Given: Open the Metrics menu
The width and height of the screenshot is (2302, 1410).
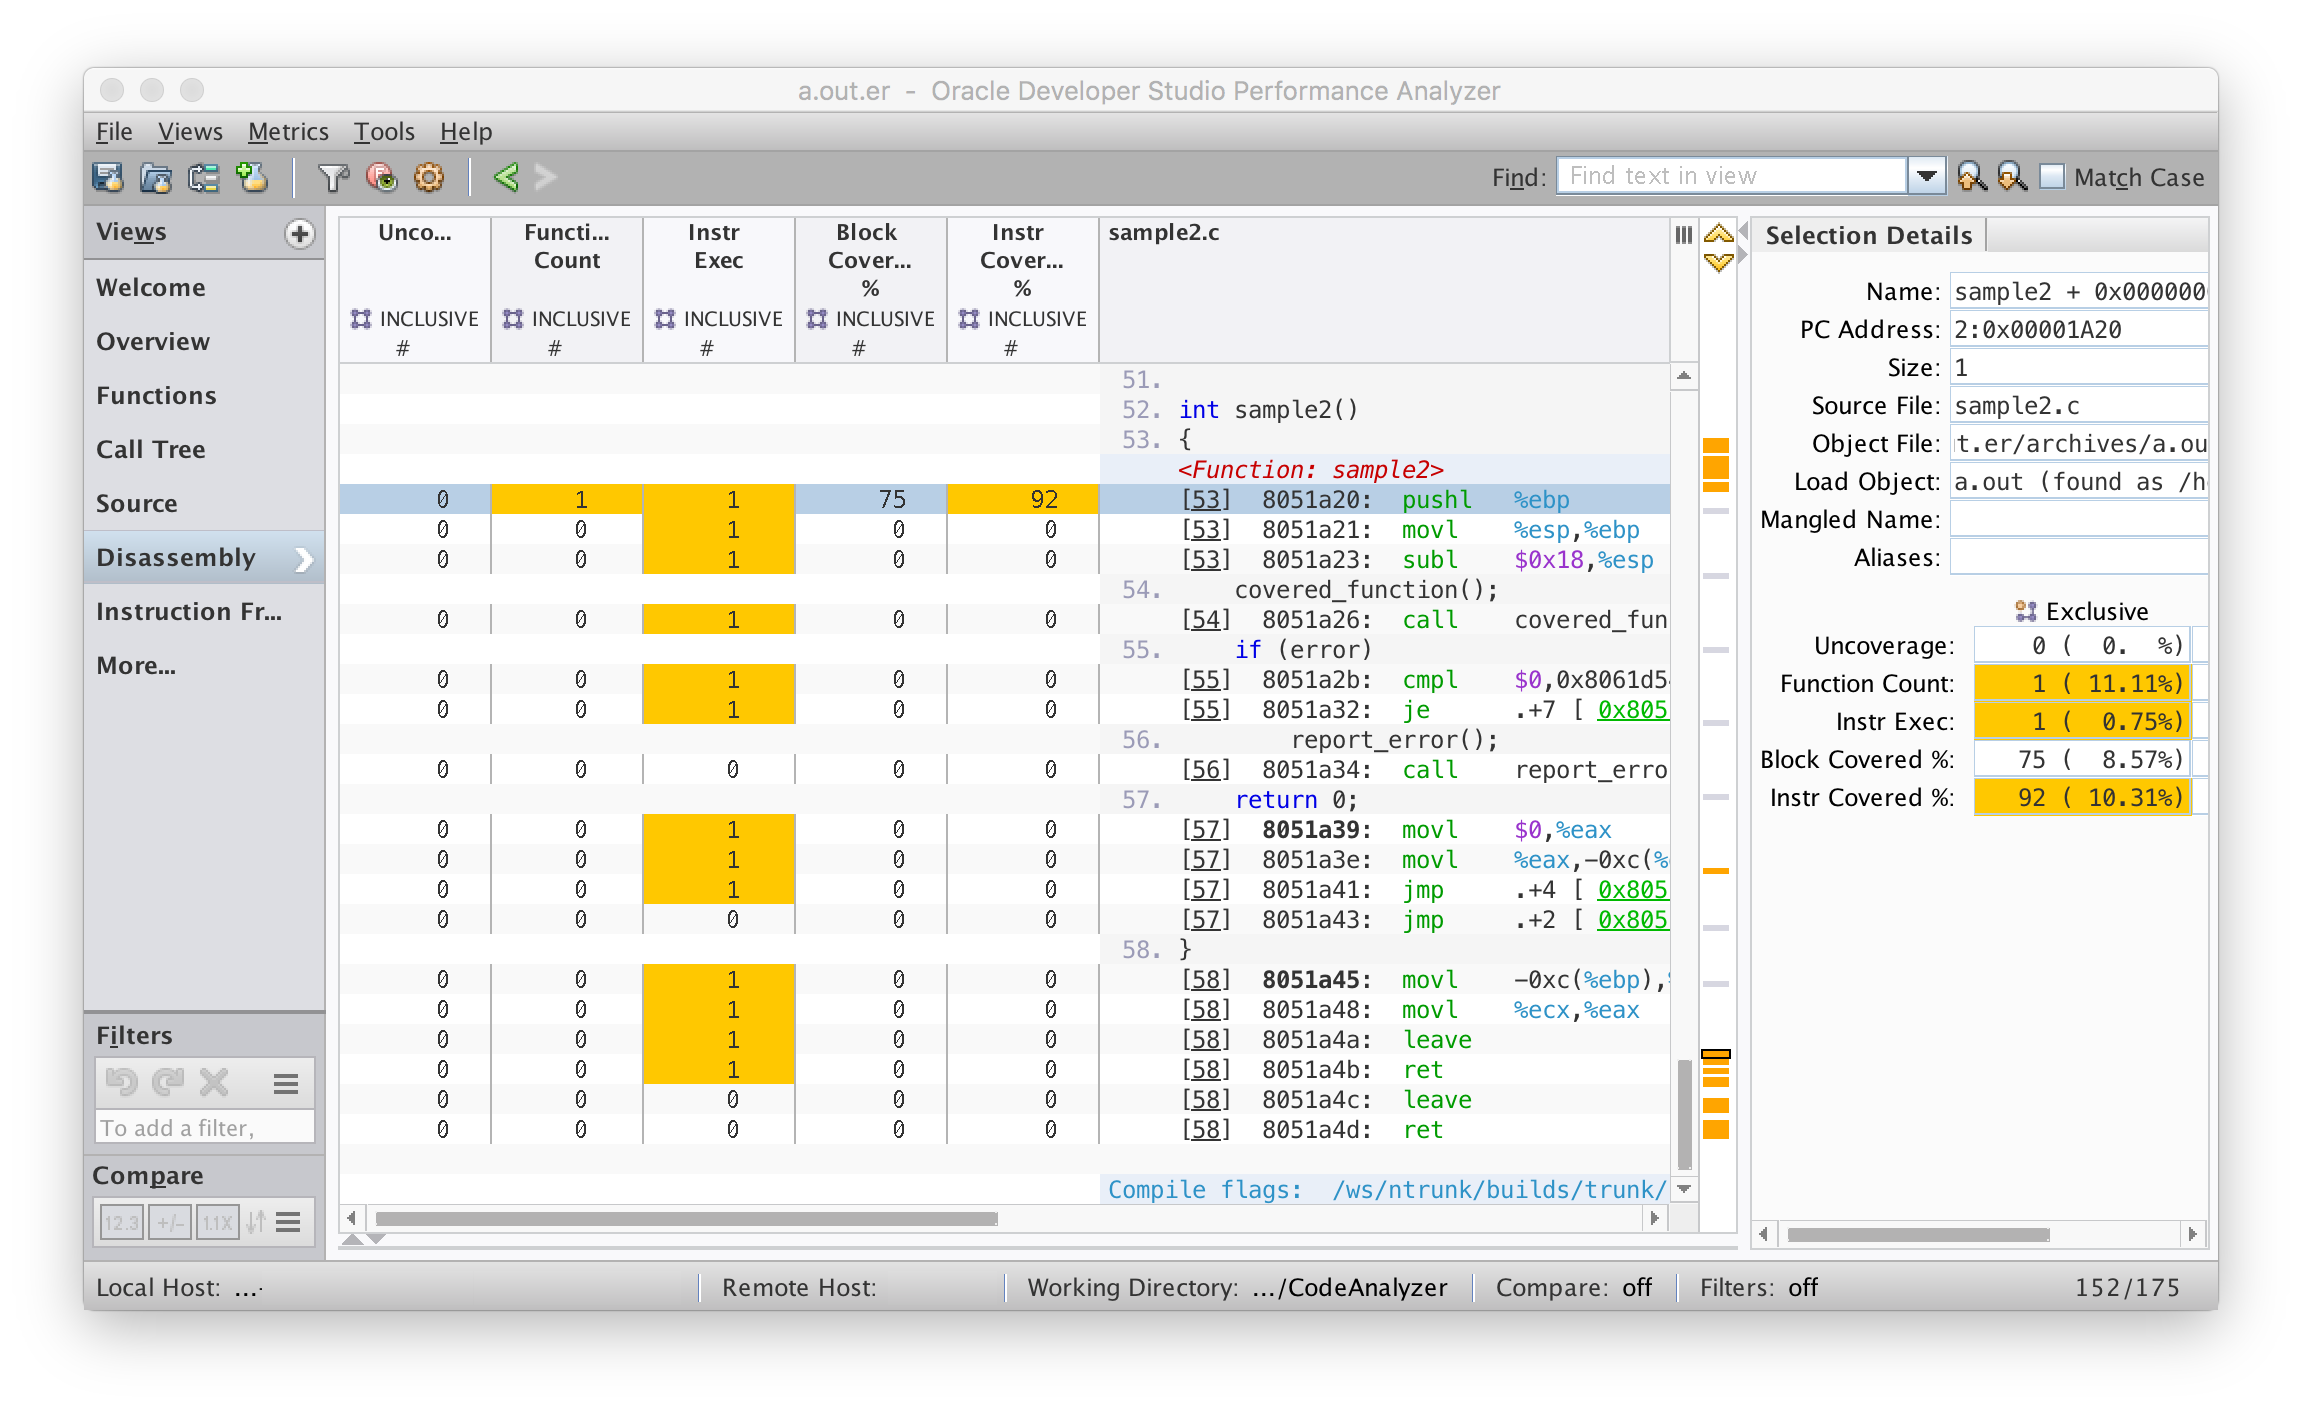Looking at the screenshot, I should pos(288,132).
